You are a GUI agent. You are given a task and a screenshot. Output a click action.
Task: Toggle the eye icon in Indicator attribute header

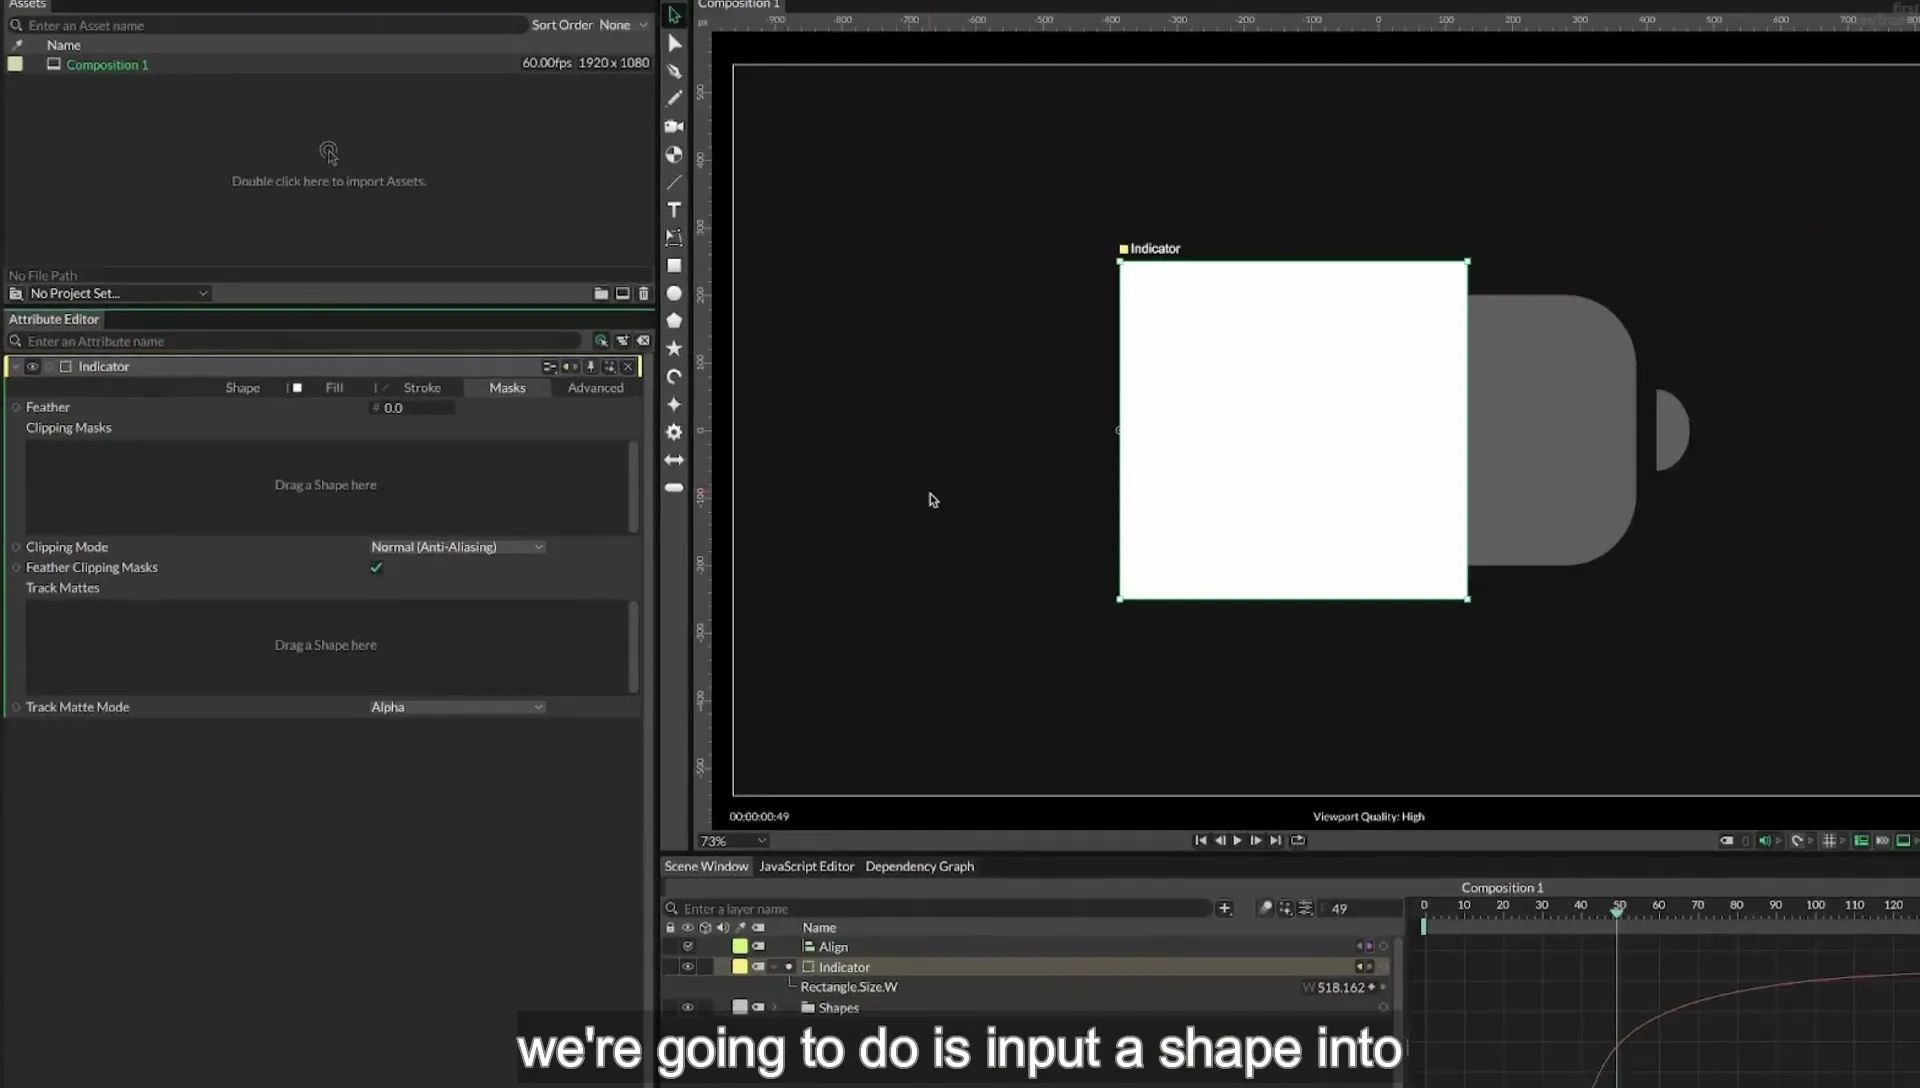tap(33, 367)
